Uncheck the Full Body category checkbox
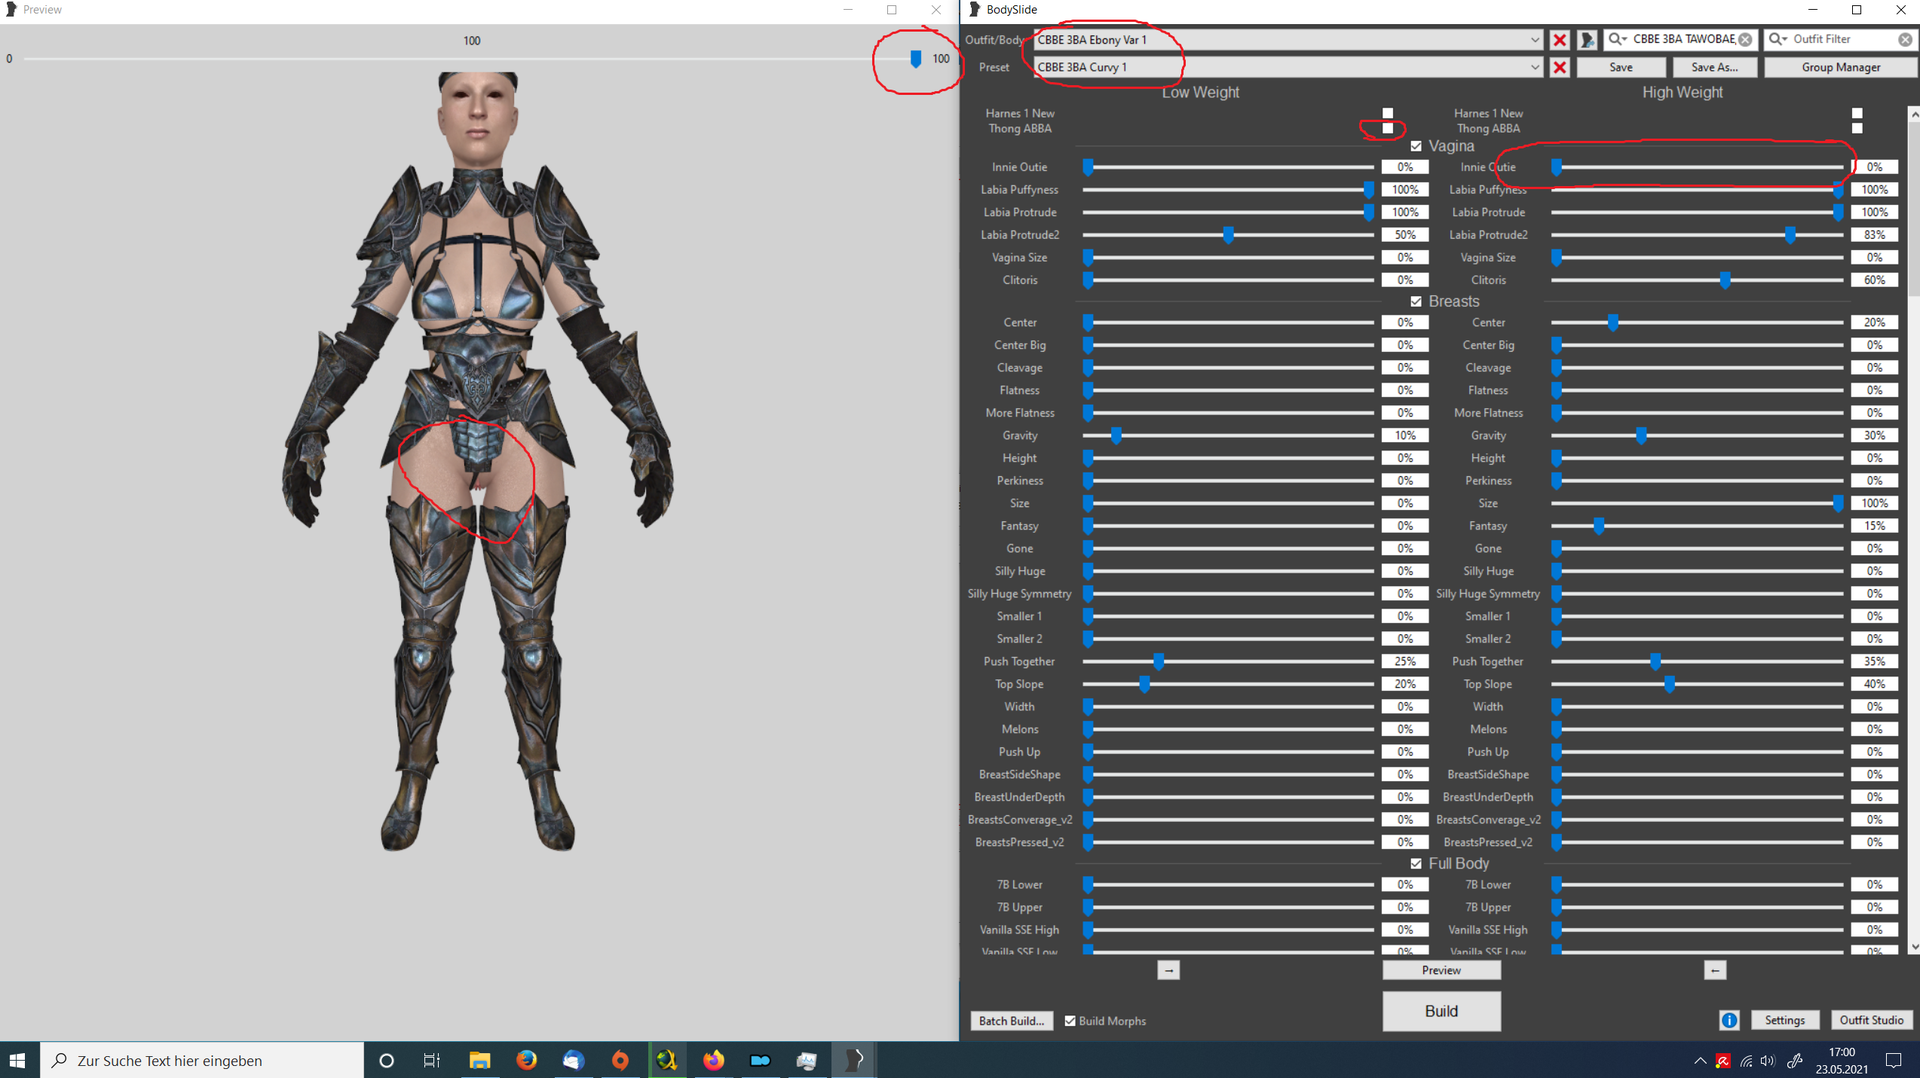 1416,863
